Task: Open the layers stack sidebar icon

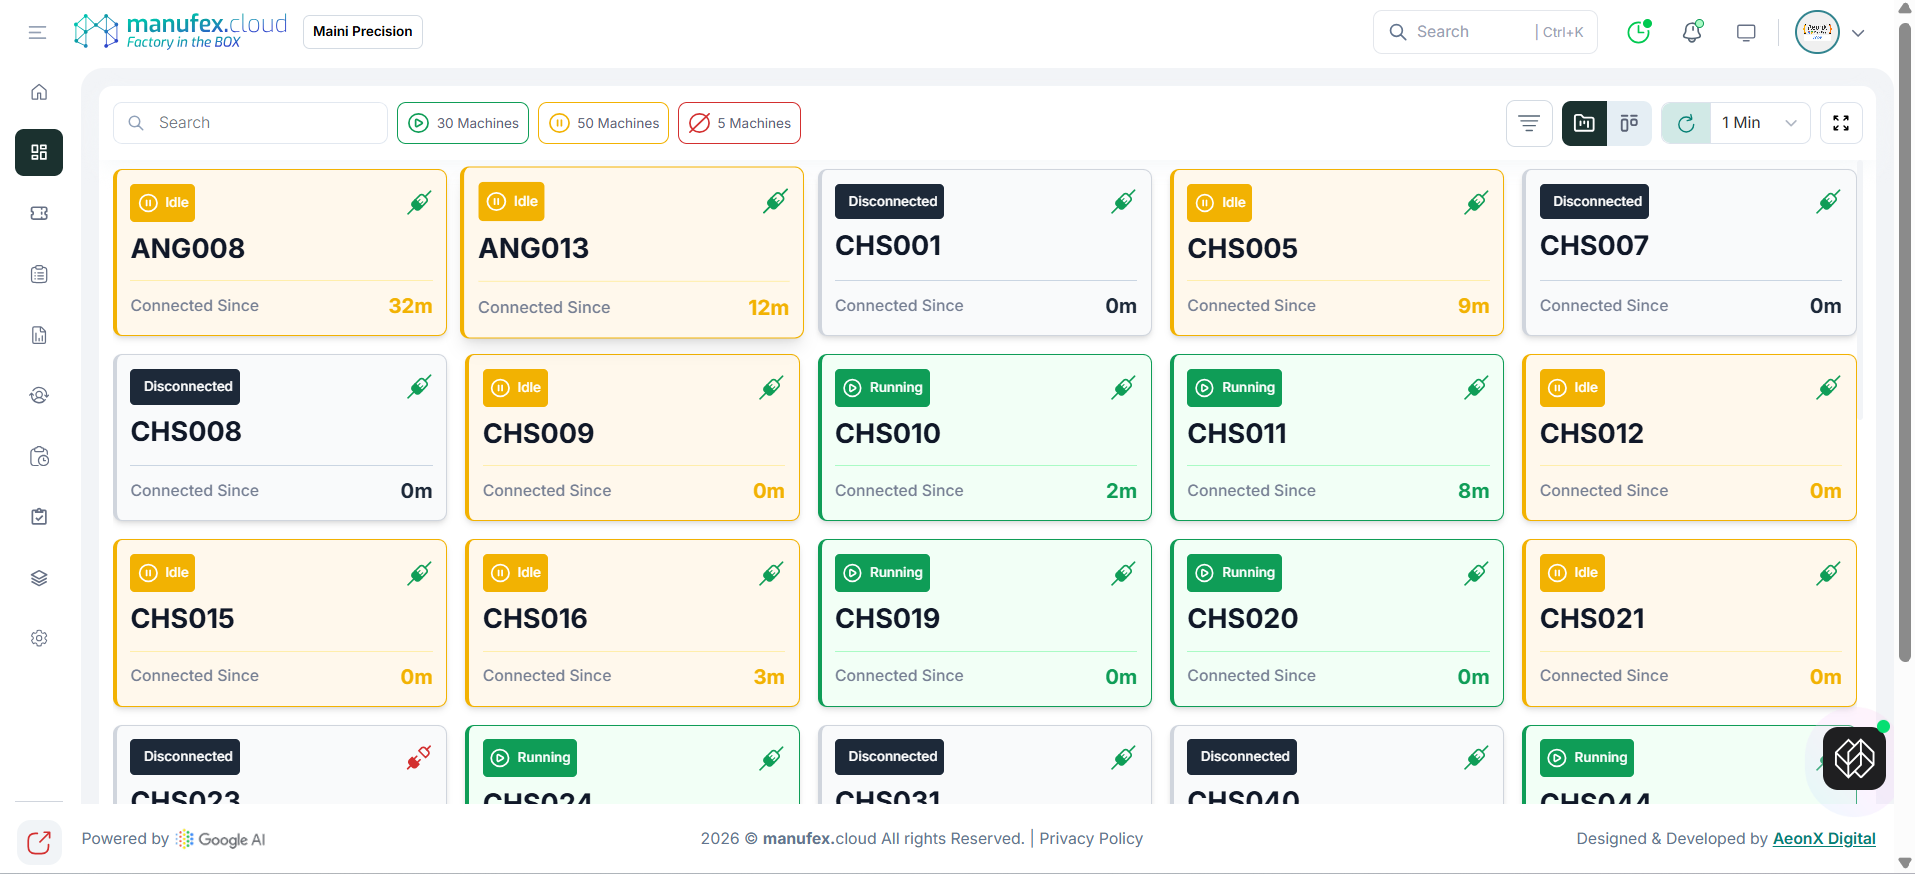Action: [39, 578]
